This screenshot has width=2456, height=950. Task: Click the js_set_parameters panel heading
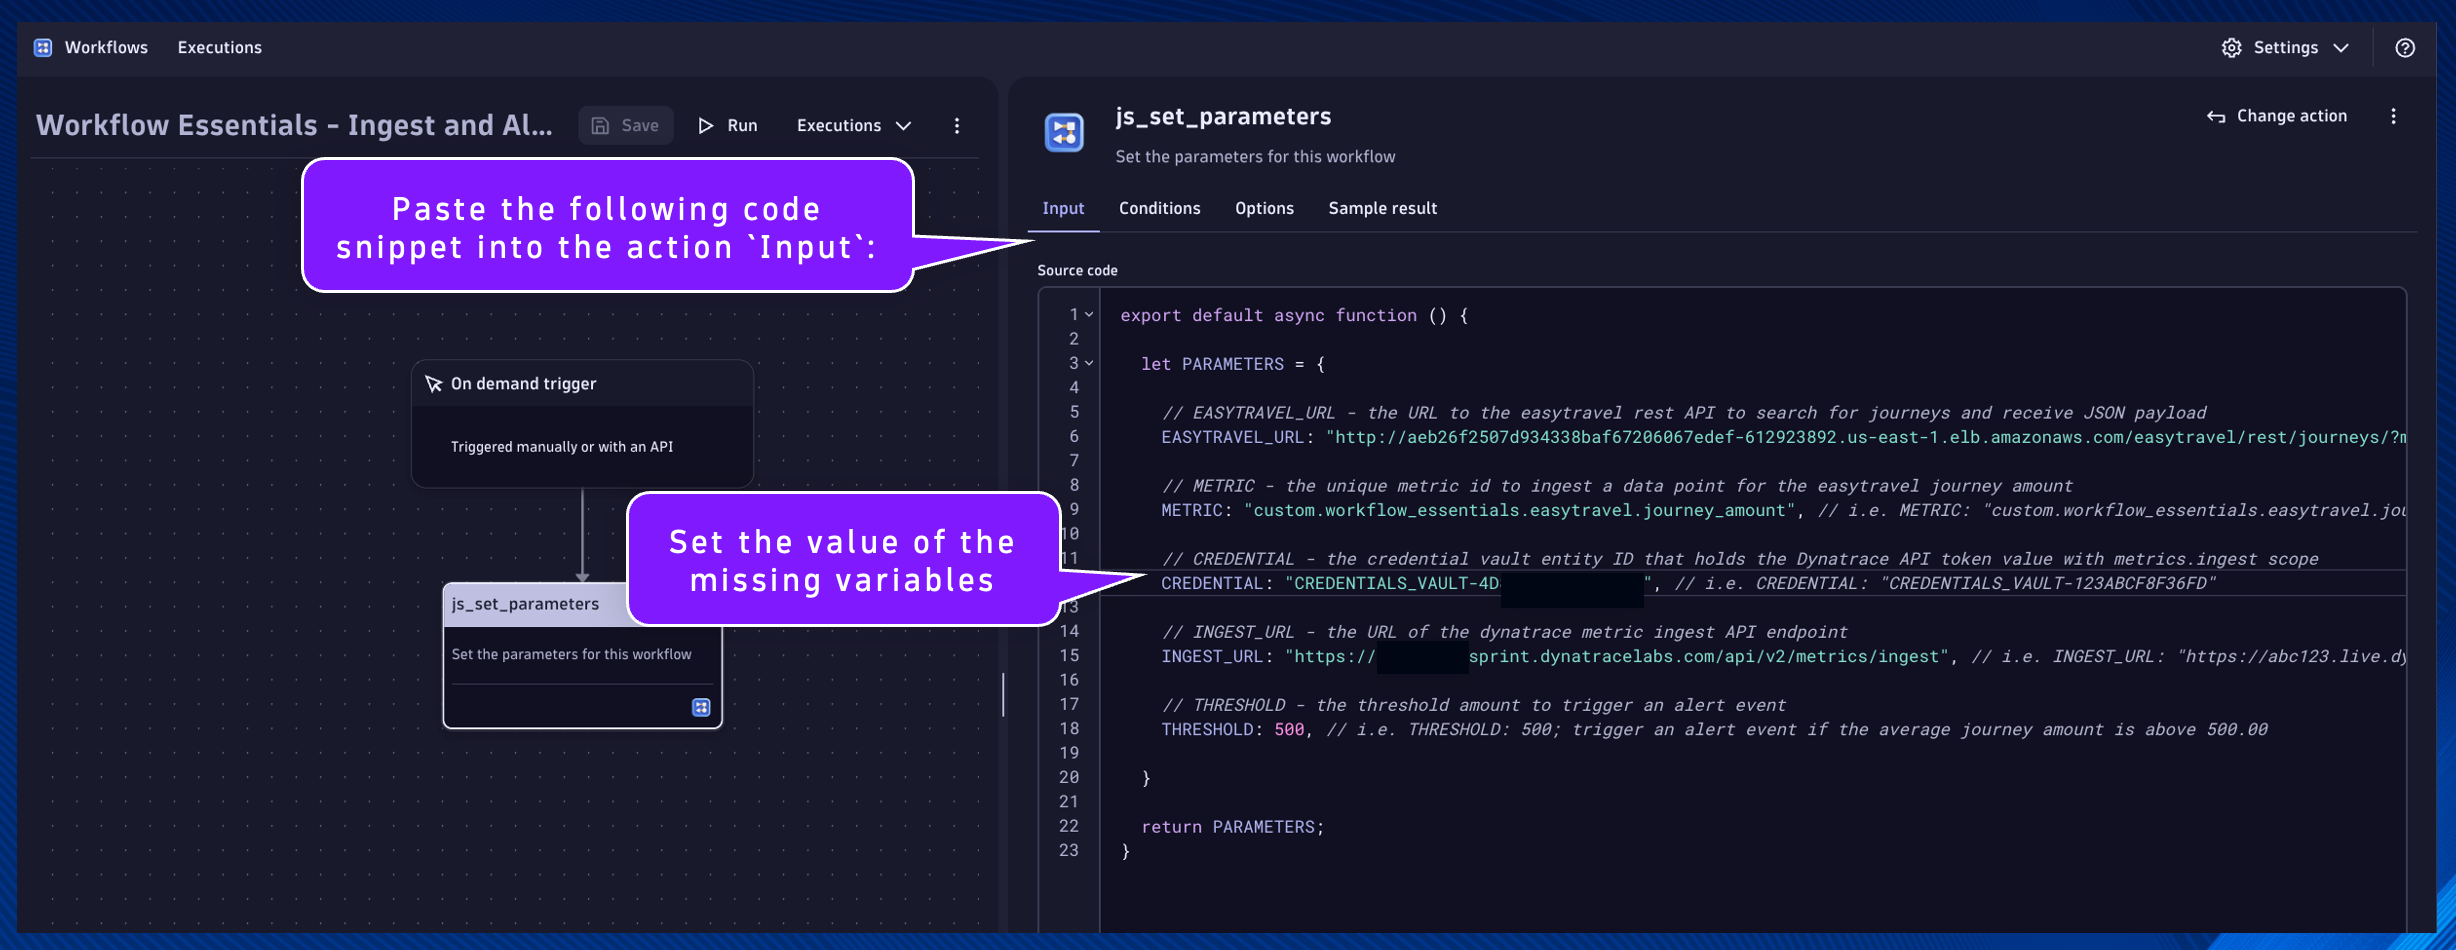[x=1223, y=116]
